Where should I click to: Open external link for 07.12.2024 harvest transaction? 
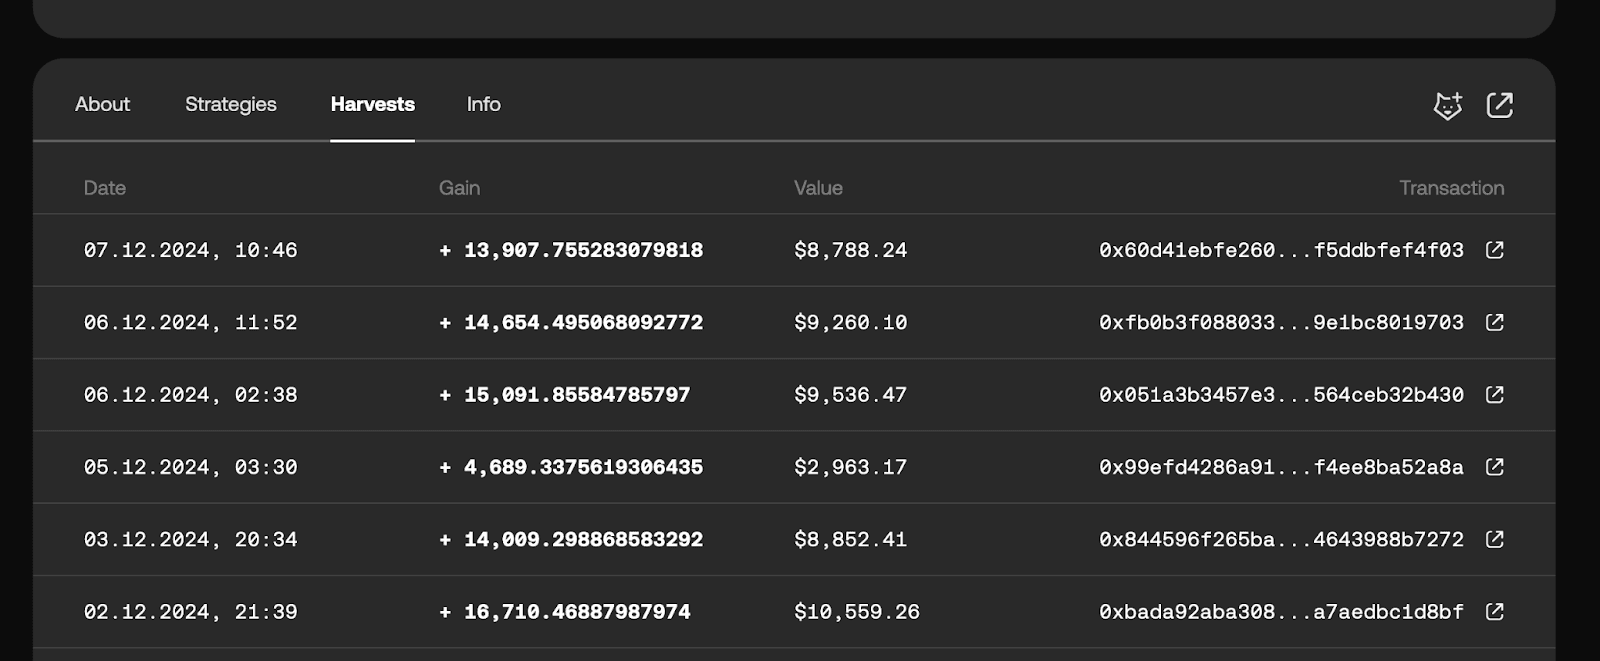coord(1494,250)
